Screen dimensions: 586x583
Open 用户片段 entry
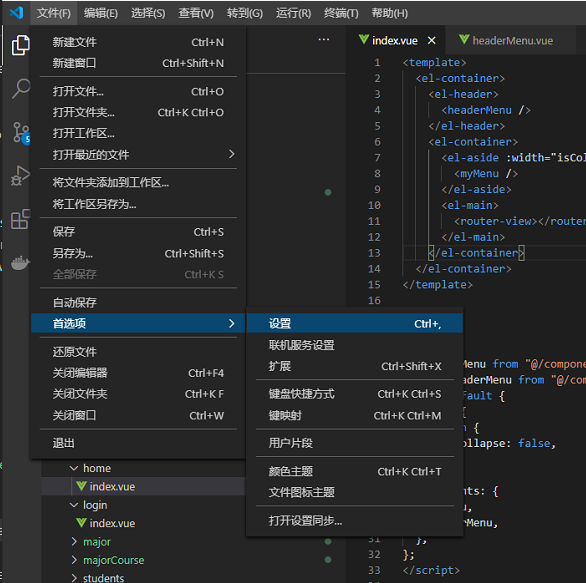pos(354,443)
